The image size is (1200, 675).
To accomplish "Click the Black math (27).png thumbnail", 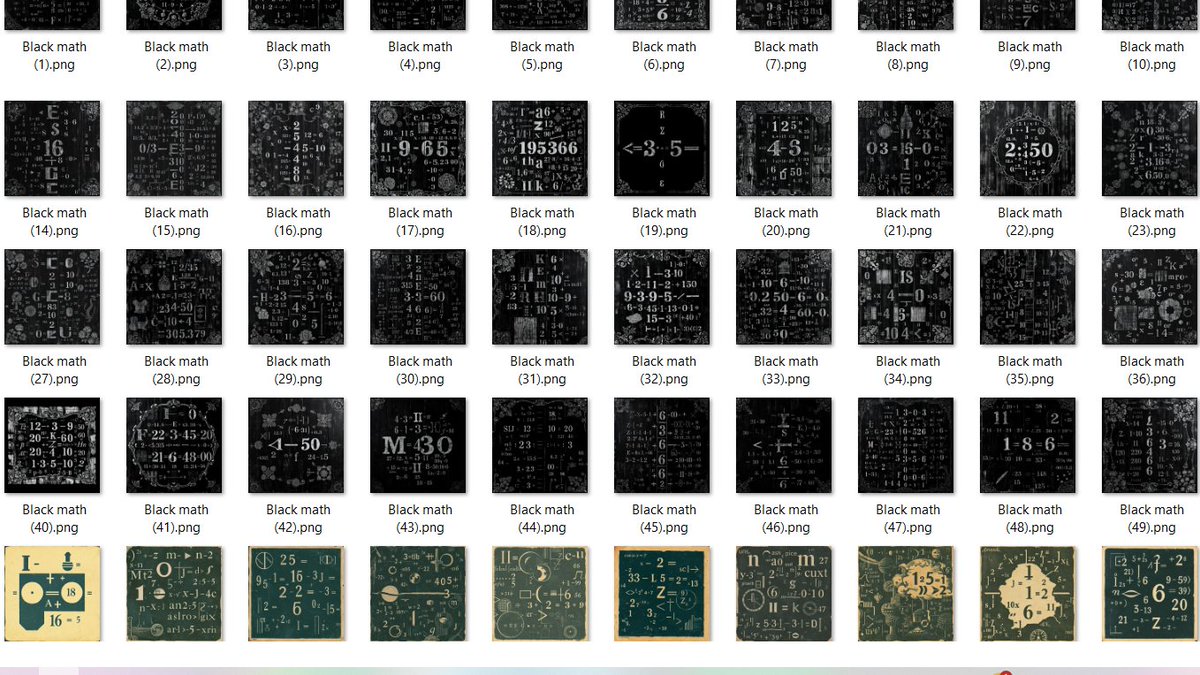I will click(x=53, y=297).
